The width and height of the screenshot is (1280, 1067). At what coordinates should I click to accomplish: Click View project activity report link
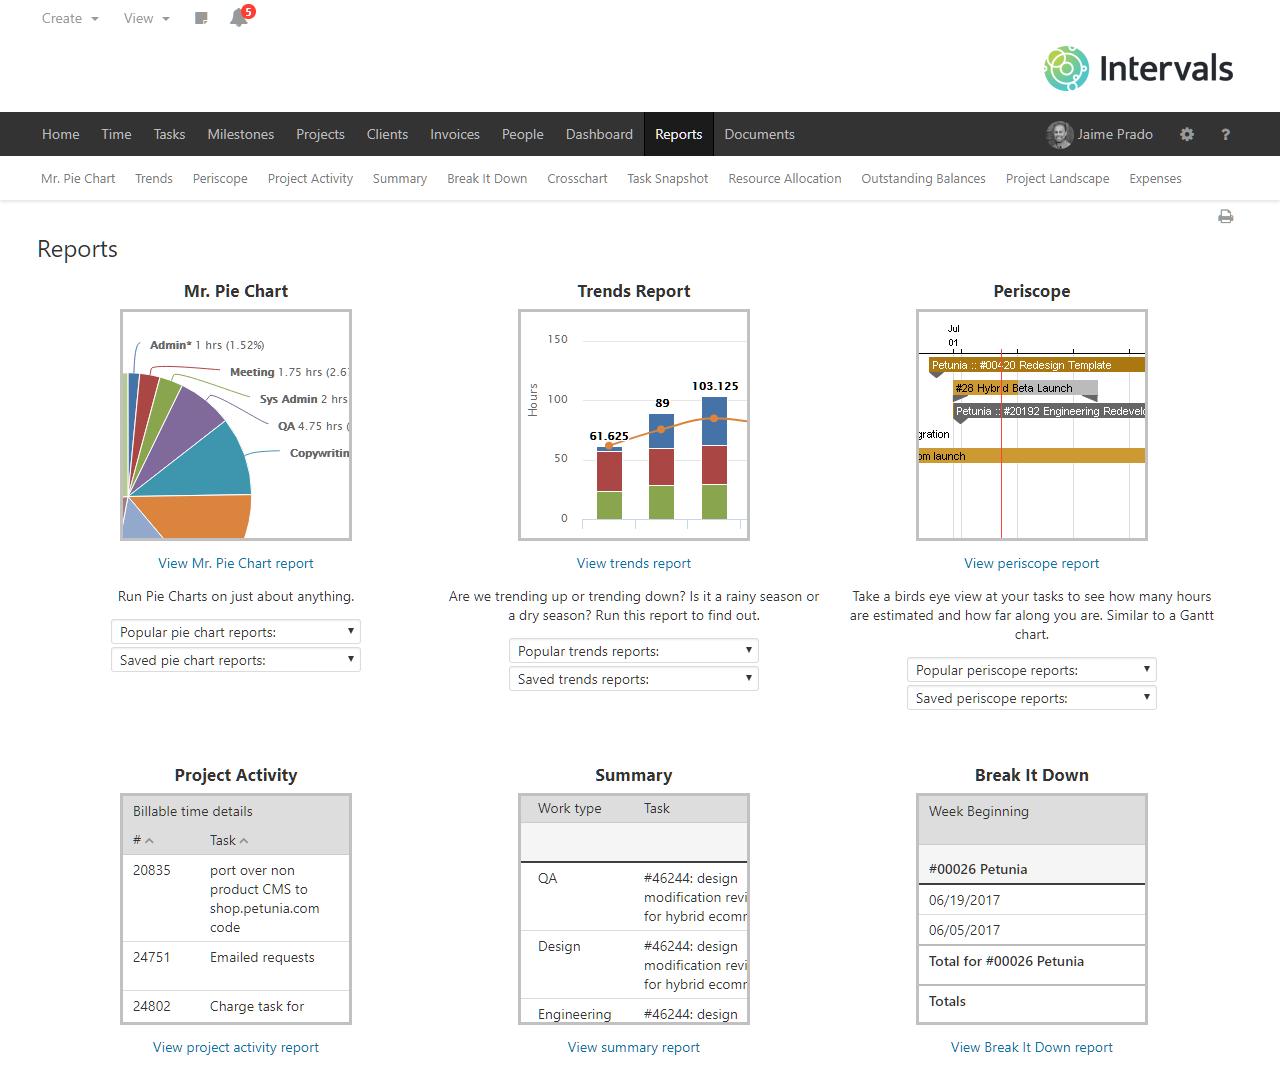(236, 1048)
